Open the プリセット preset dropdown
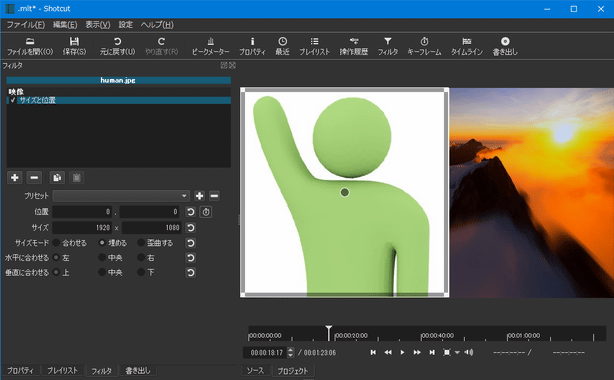The image size is (614, 380). pyautogui.click(x=121, y=196)
